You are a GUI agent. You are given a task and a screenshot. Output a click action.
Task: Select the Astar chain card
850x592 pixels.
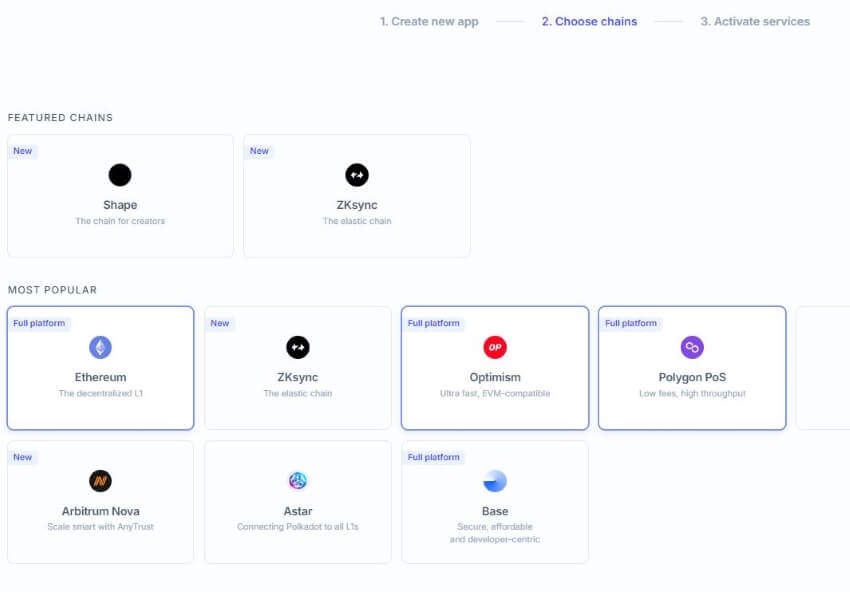[297, 500]
